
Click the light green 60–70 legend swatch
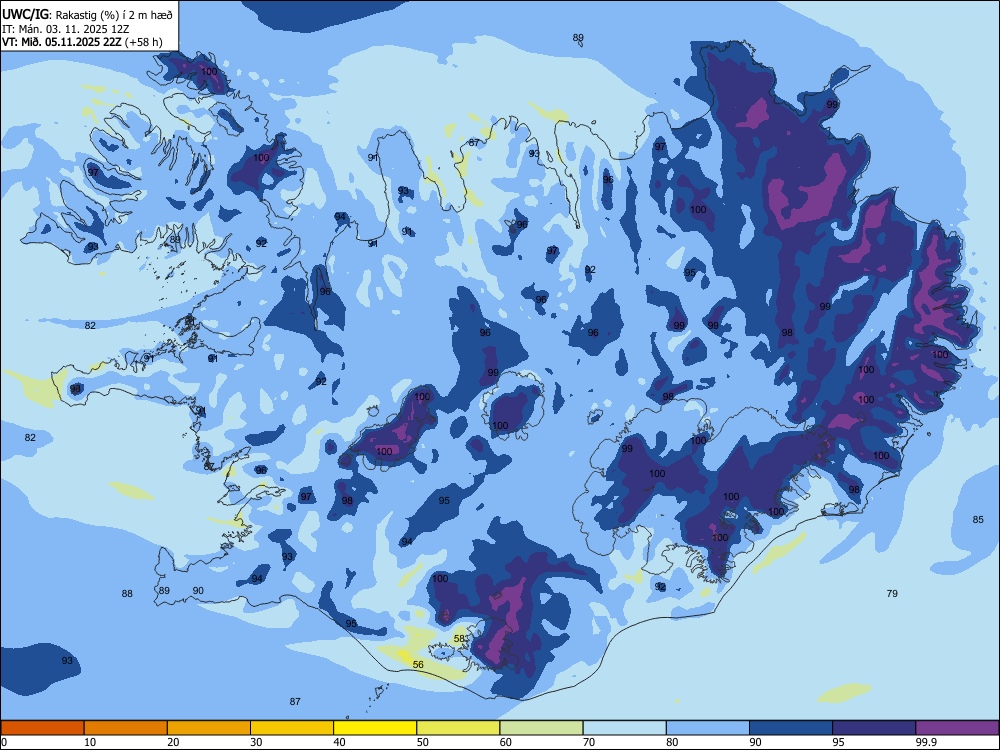[x=541, y=728]
